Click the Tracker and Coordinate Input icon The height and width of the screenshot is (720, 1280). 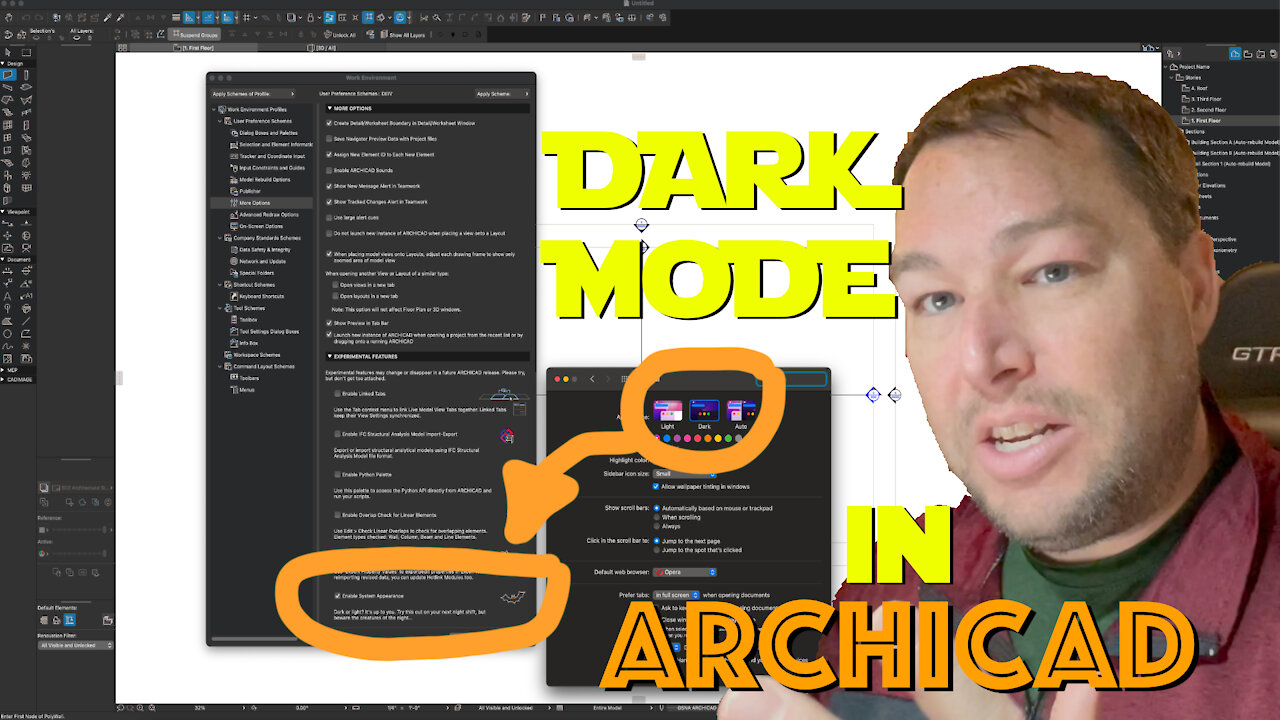[x=233, y=156]
